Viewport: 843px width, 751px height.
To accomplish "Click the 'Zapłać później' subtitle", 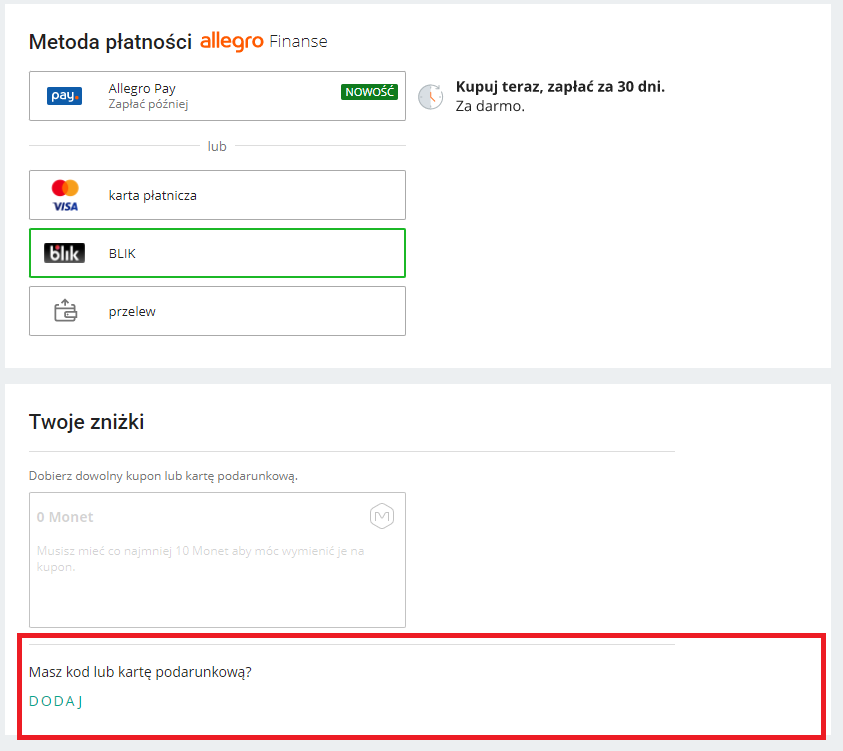I will click(x=148, y=104).
